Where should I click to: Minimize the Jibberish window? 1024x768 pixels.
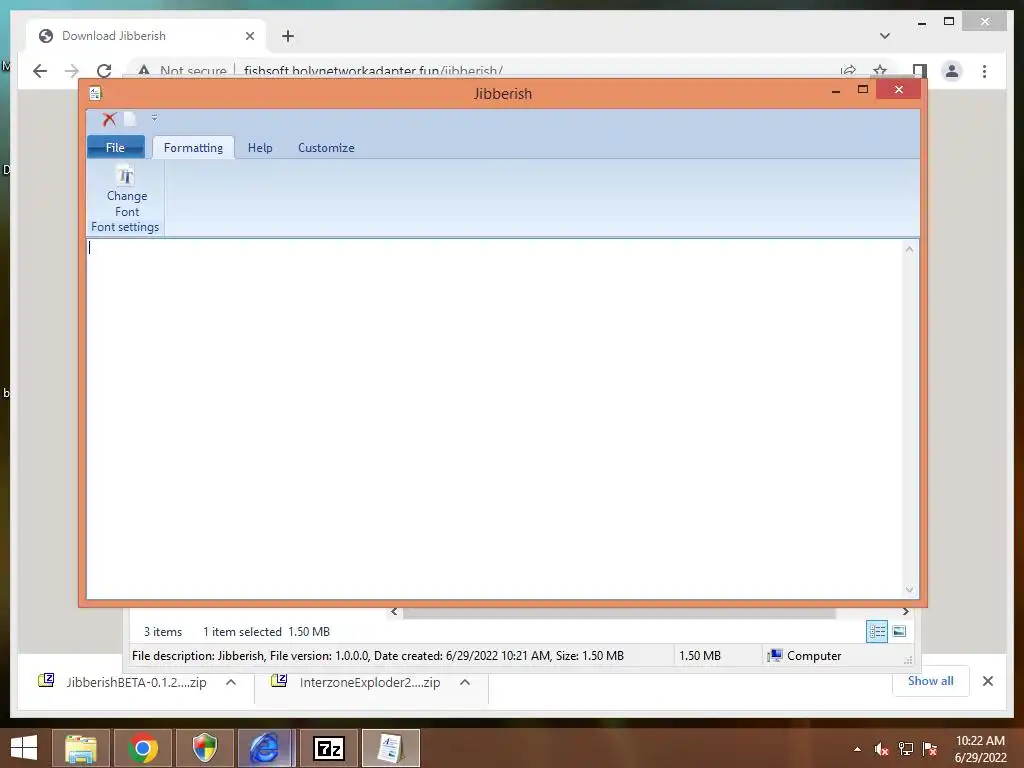(836, 90)
